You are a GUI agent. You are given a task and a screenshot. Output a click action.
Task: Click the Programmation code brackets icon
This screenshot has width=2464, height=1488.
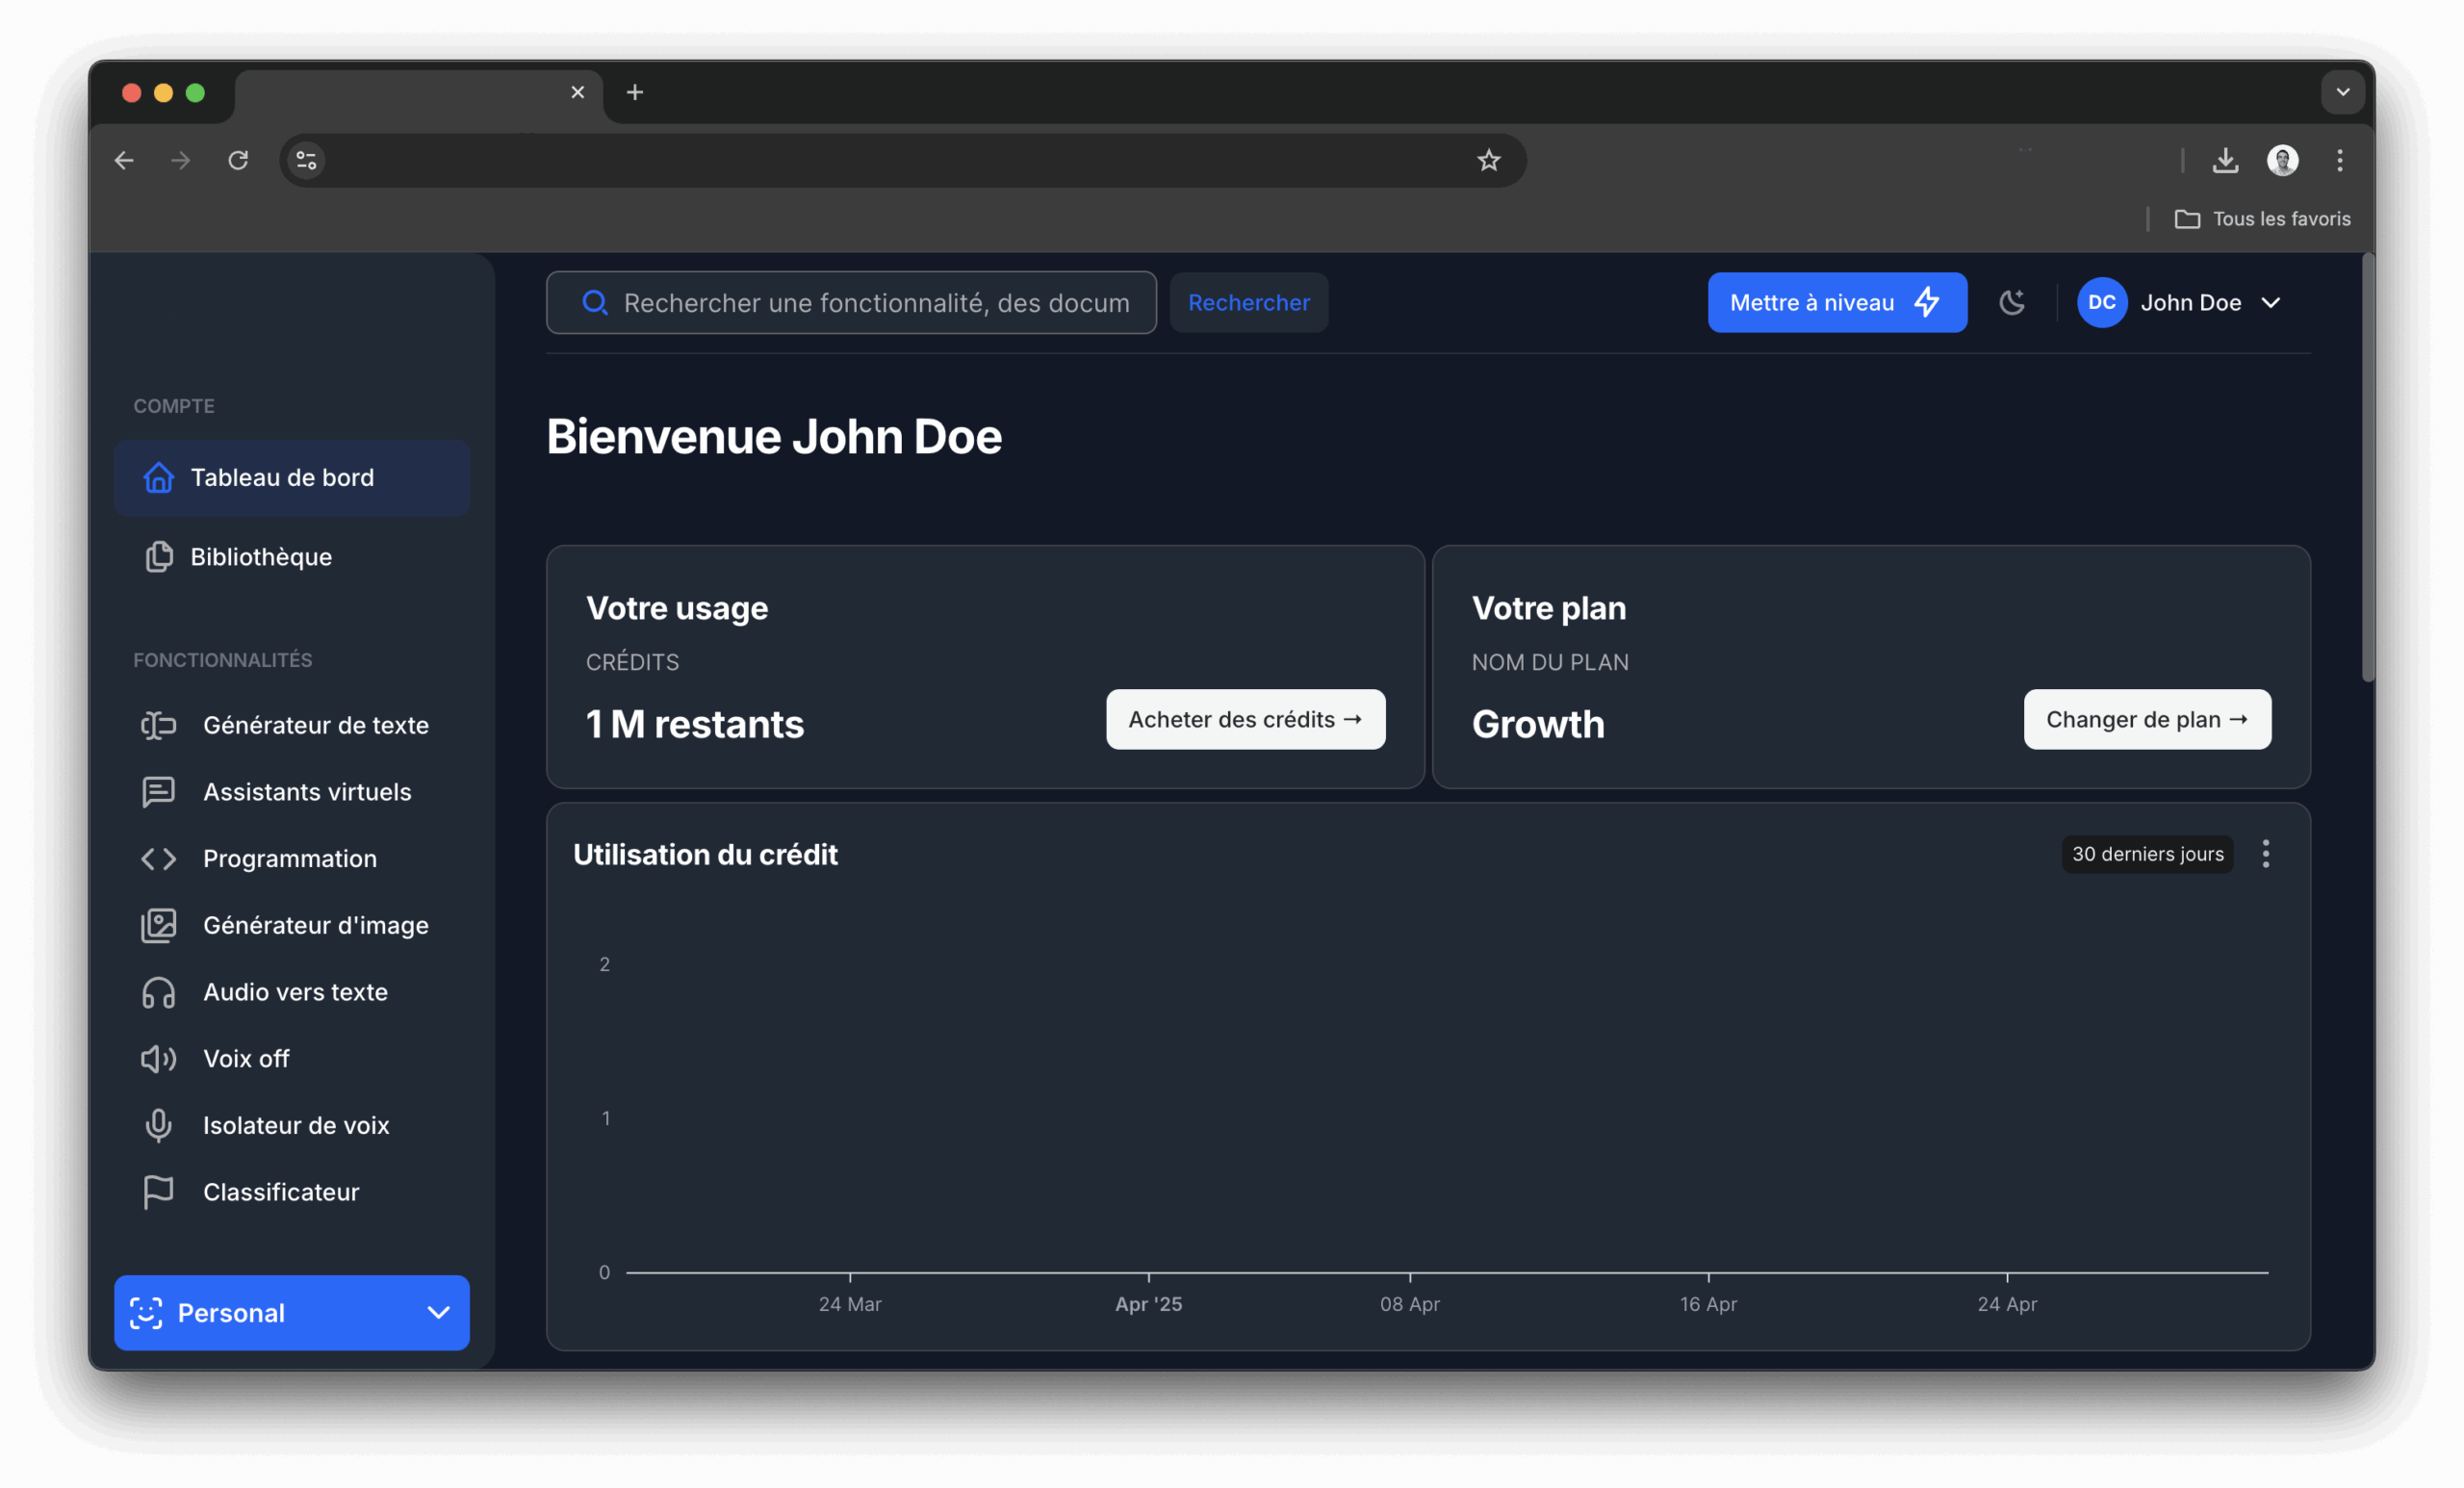(158, 859)
